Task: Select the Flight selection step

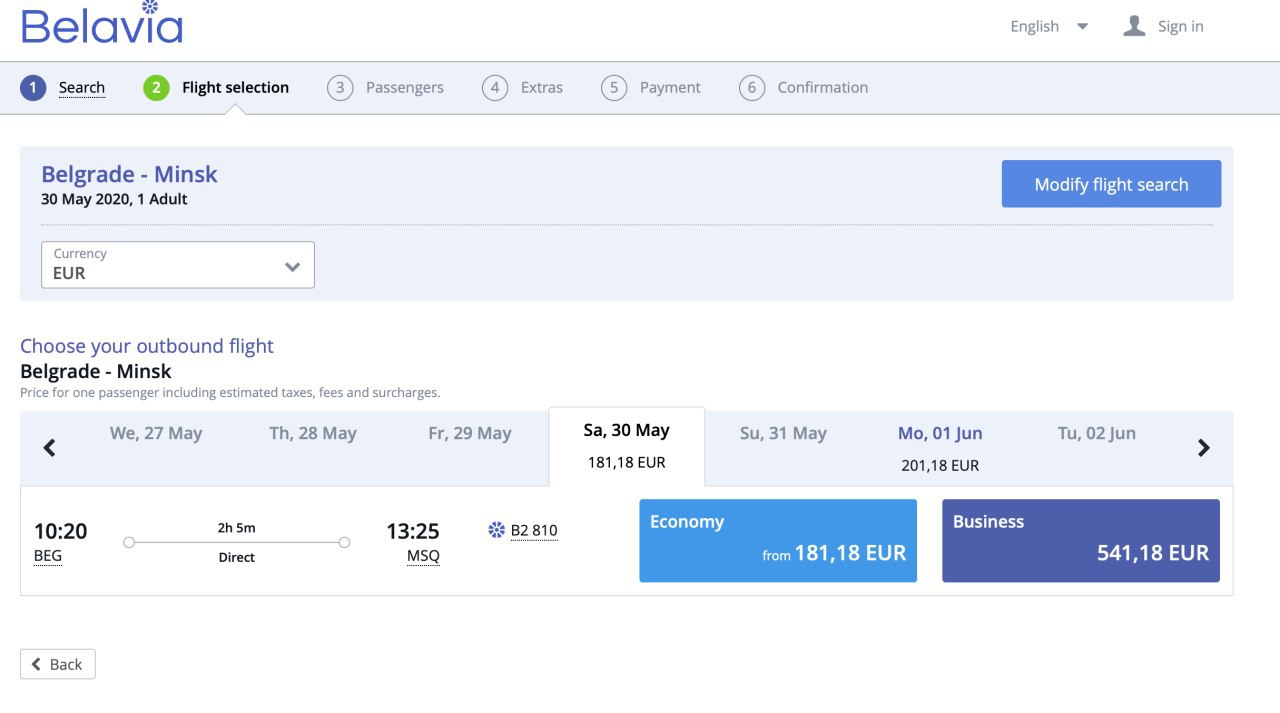Action: pyautogui.click(x=235, y=88)
